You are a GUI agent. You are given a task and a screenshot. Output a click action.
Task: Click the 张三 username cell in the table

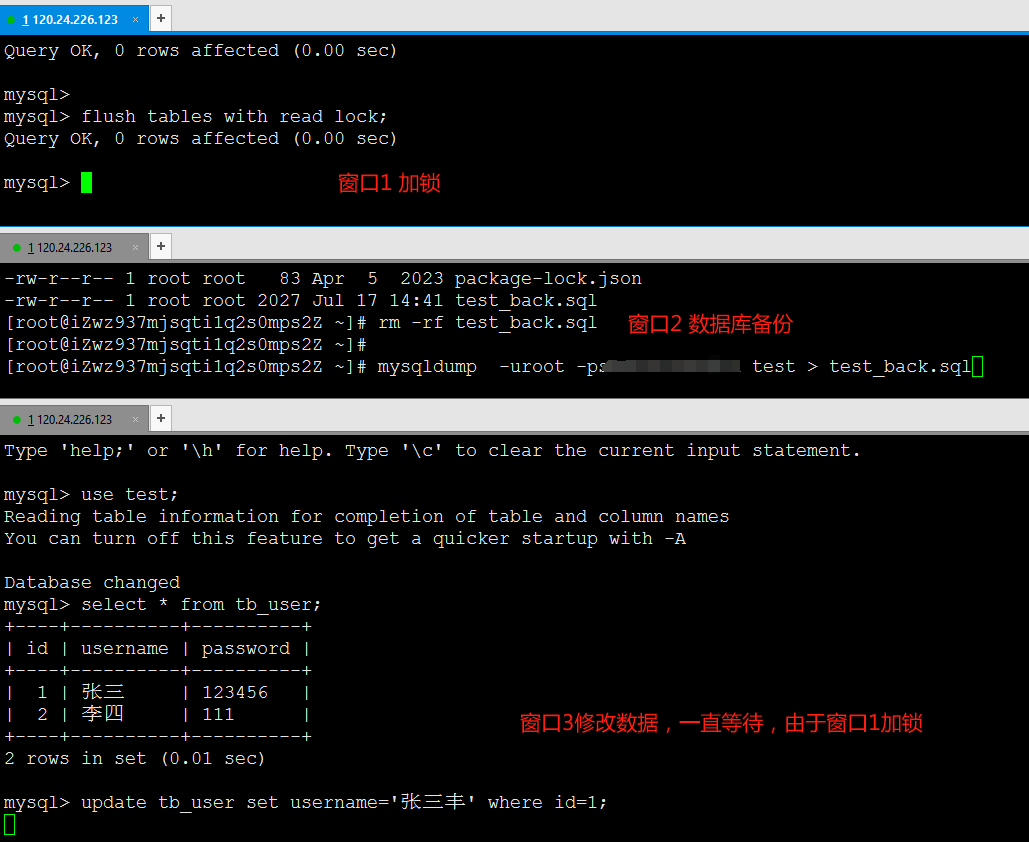[103, 693]
